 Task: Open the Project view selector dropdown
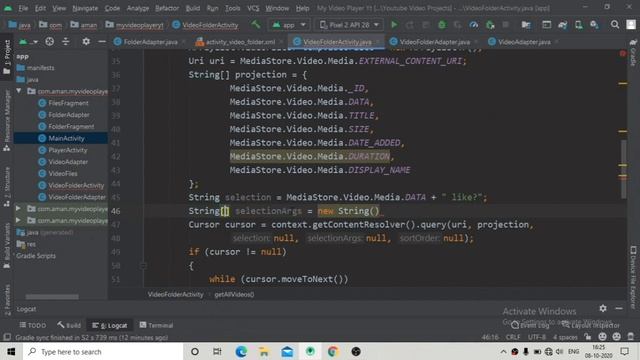point(29,42)
